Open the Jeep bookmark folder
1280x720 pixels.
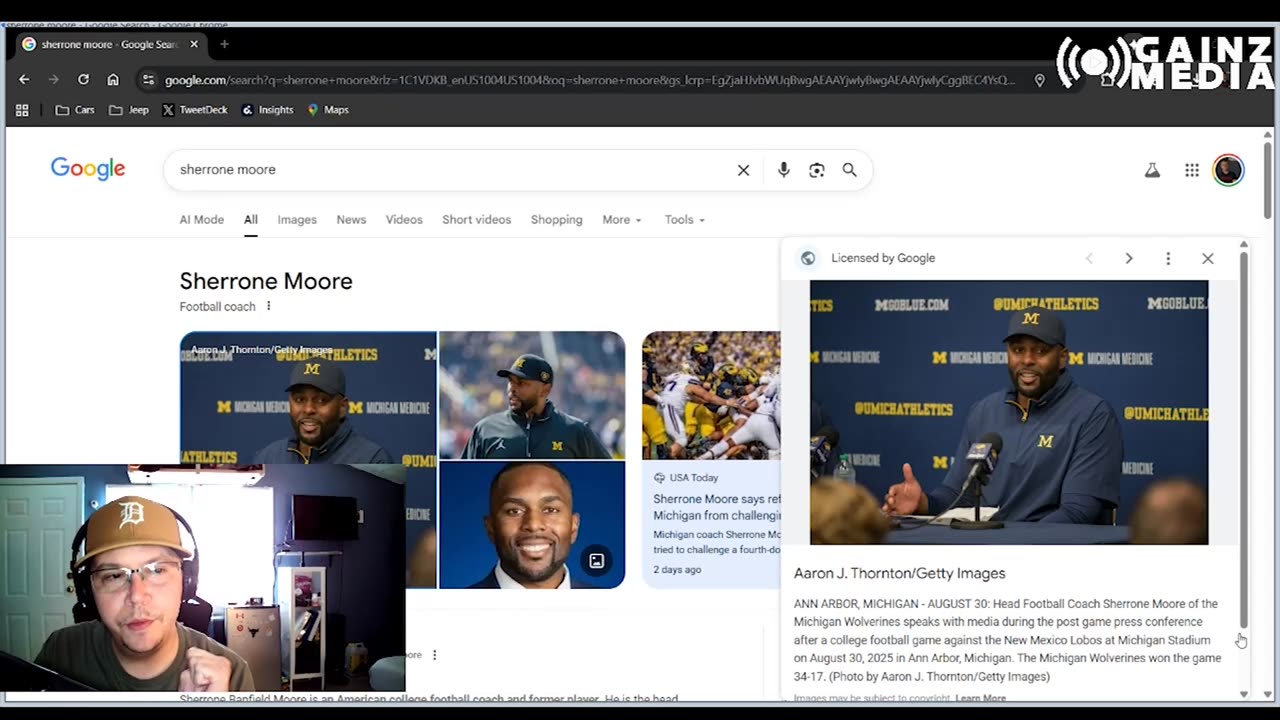click(x=129, y=110)
